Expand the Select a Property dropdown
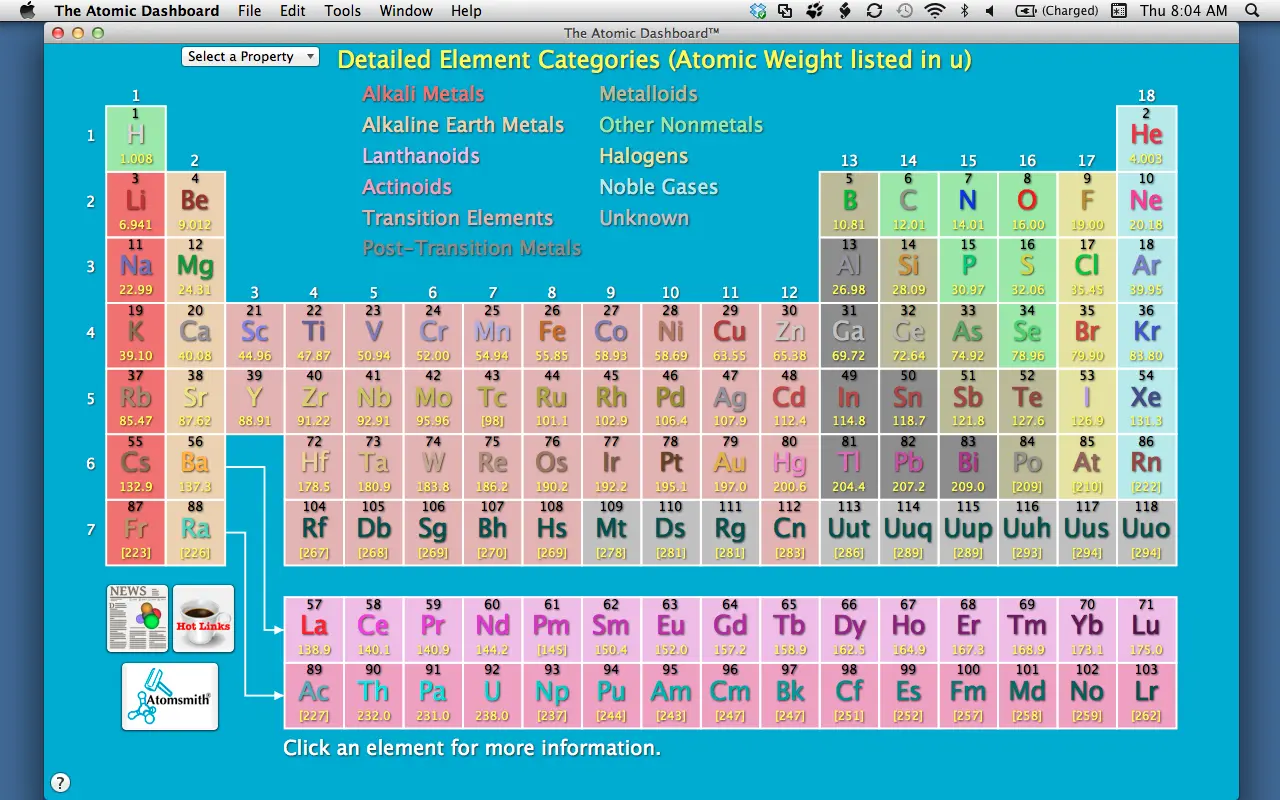Image resolution: width=1280 pixels, height=800 pixels. [250, 57]
